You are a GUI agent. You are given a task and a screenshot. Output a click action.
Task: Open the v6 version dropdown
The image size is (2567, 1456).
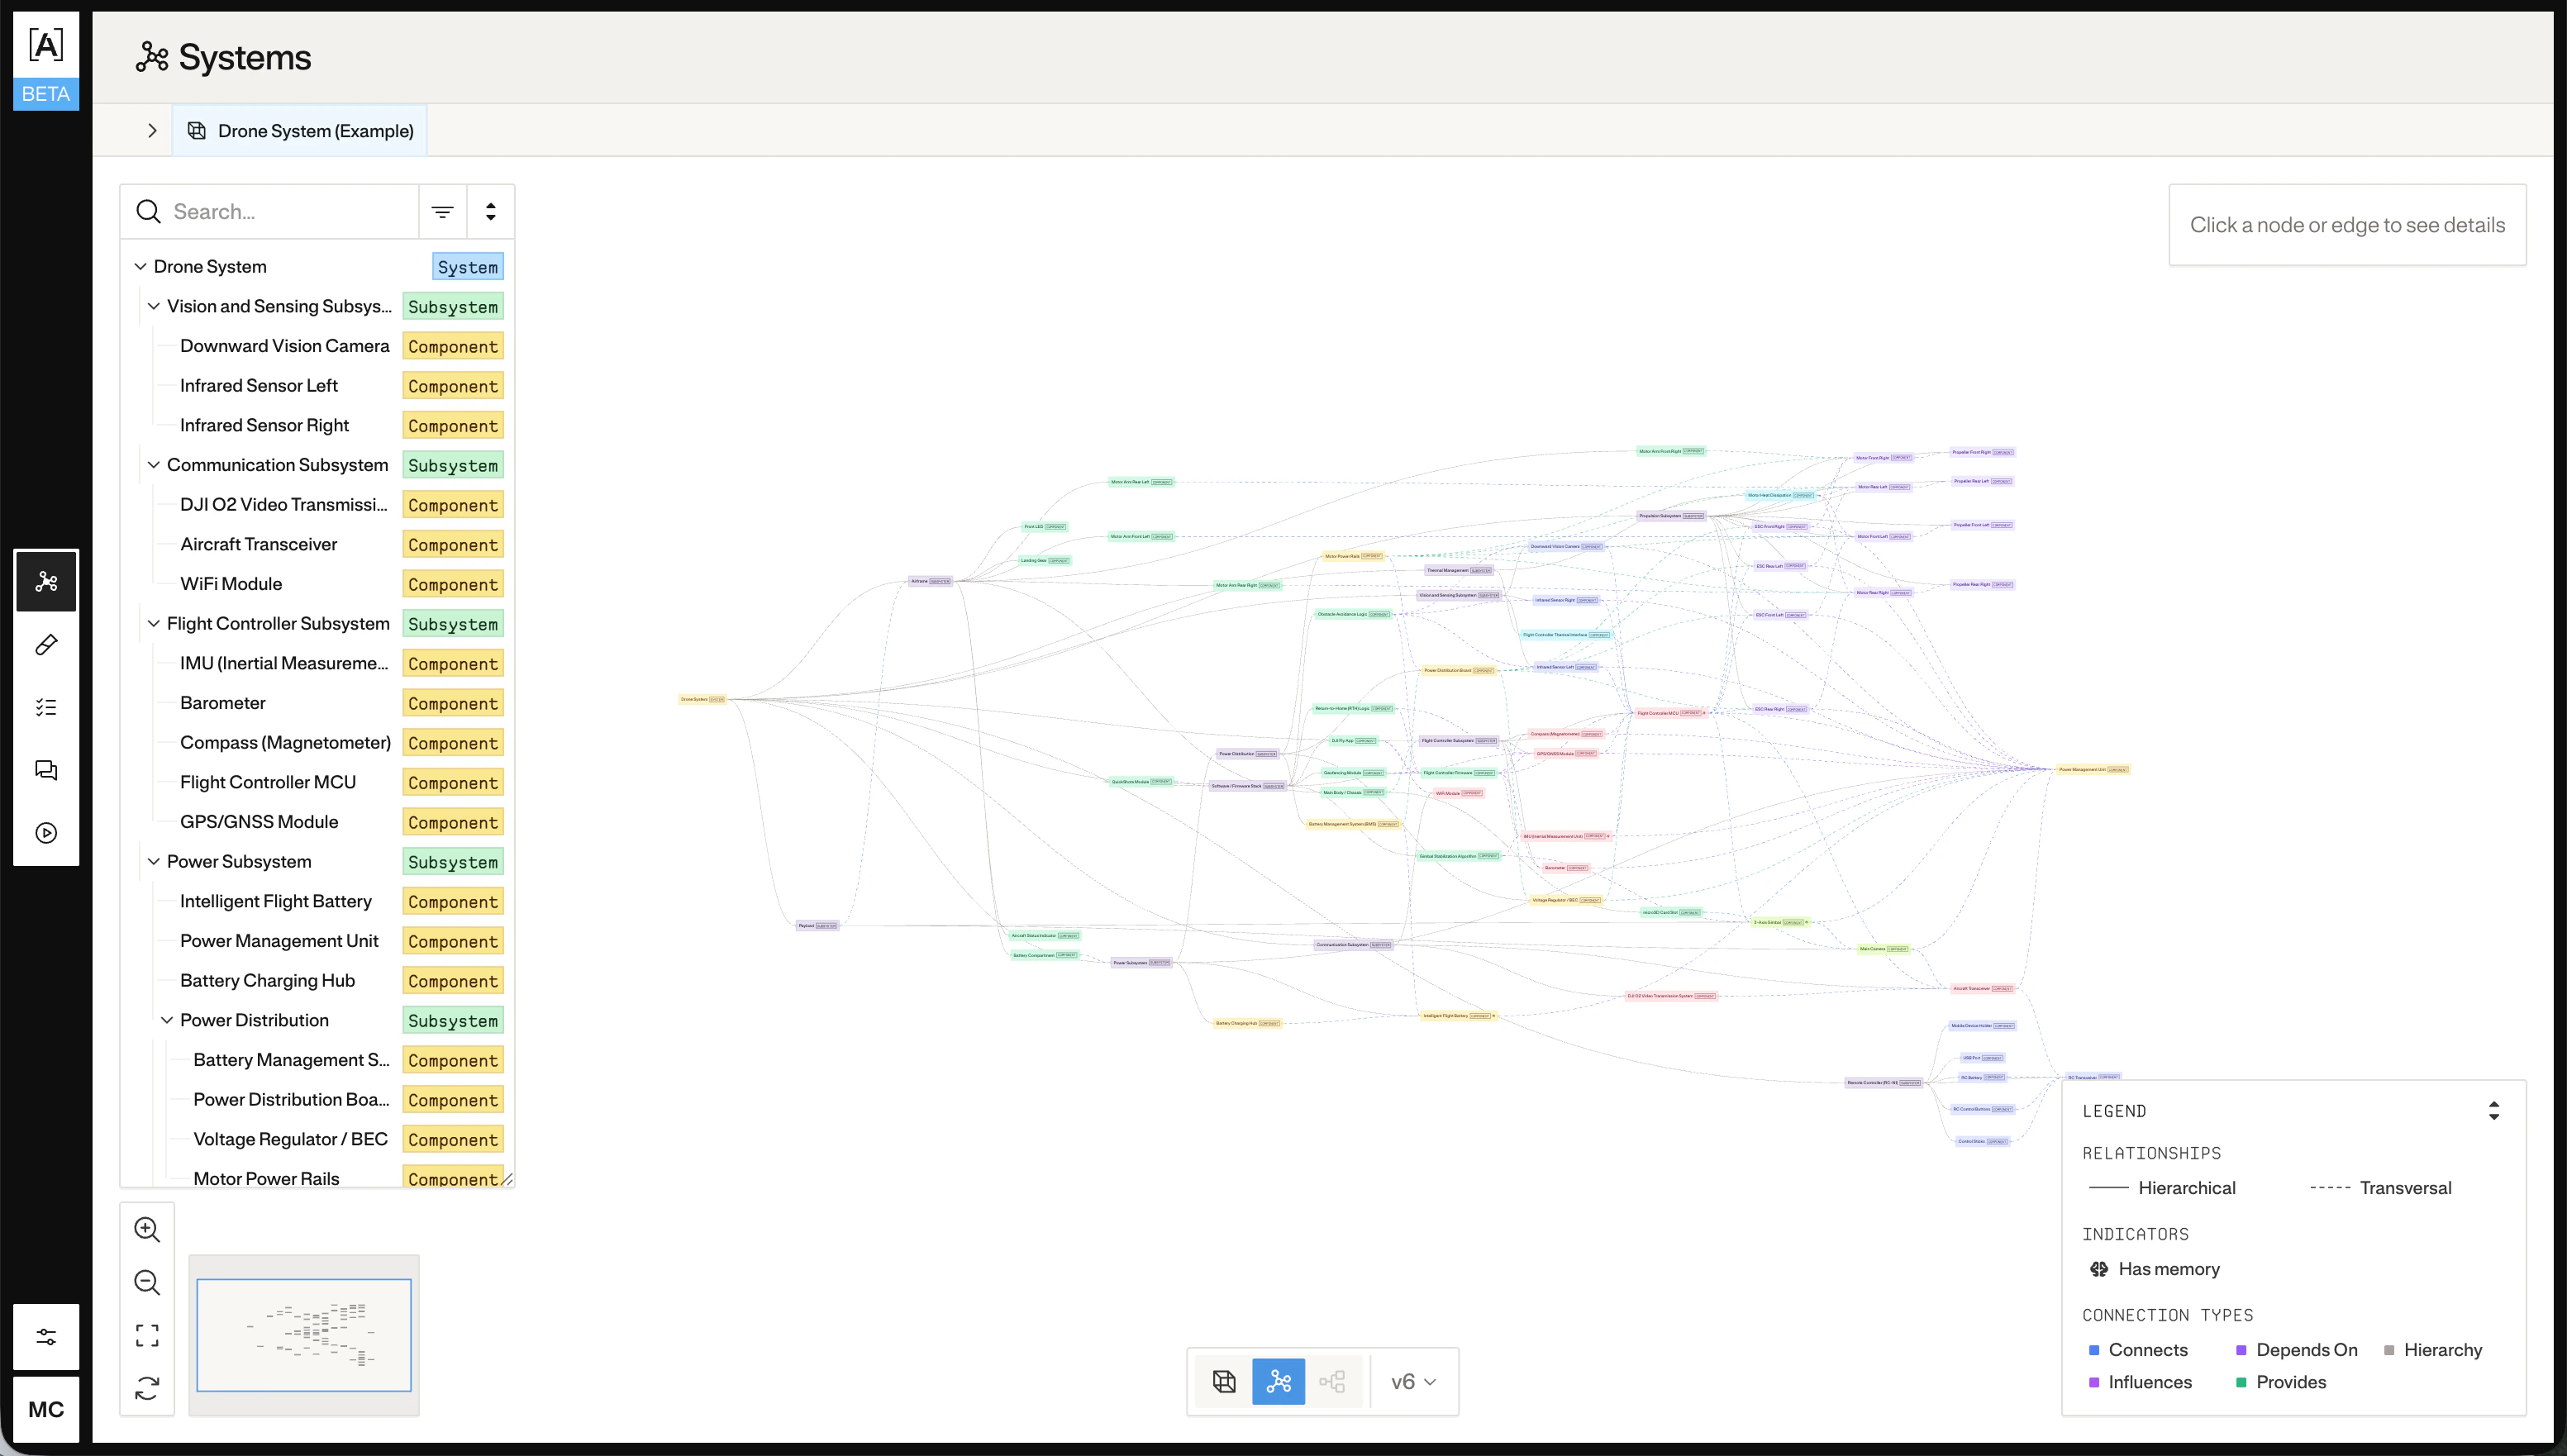coord(1411,1381)
